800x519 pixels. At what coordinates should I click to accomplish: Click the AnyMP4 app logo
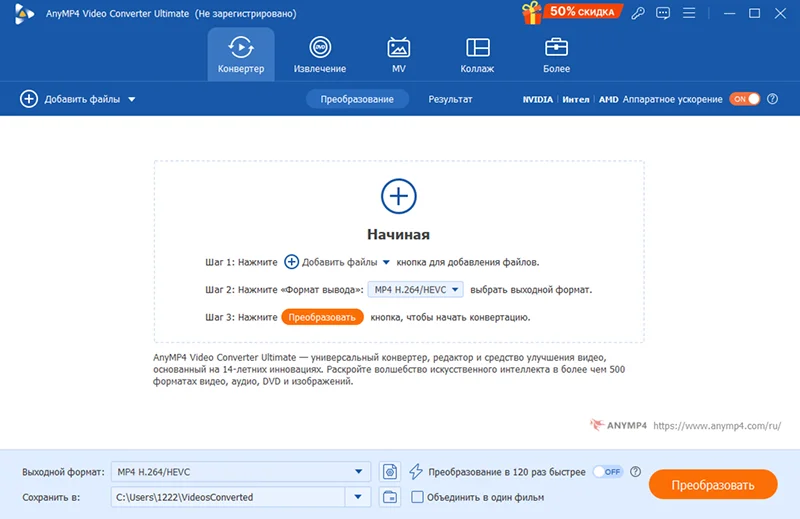(x=23, y=13)
